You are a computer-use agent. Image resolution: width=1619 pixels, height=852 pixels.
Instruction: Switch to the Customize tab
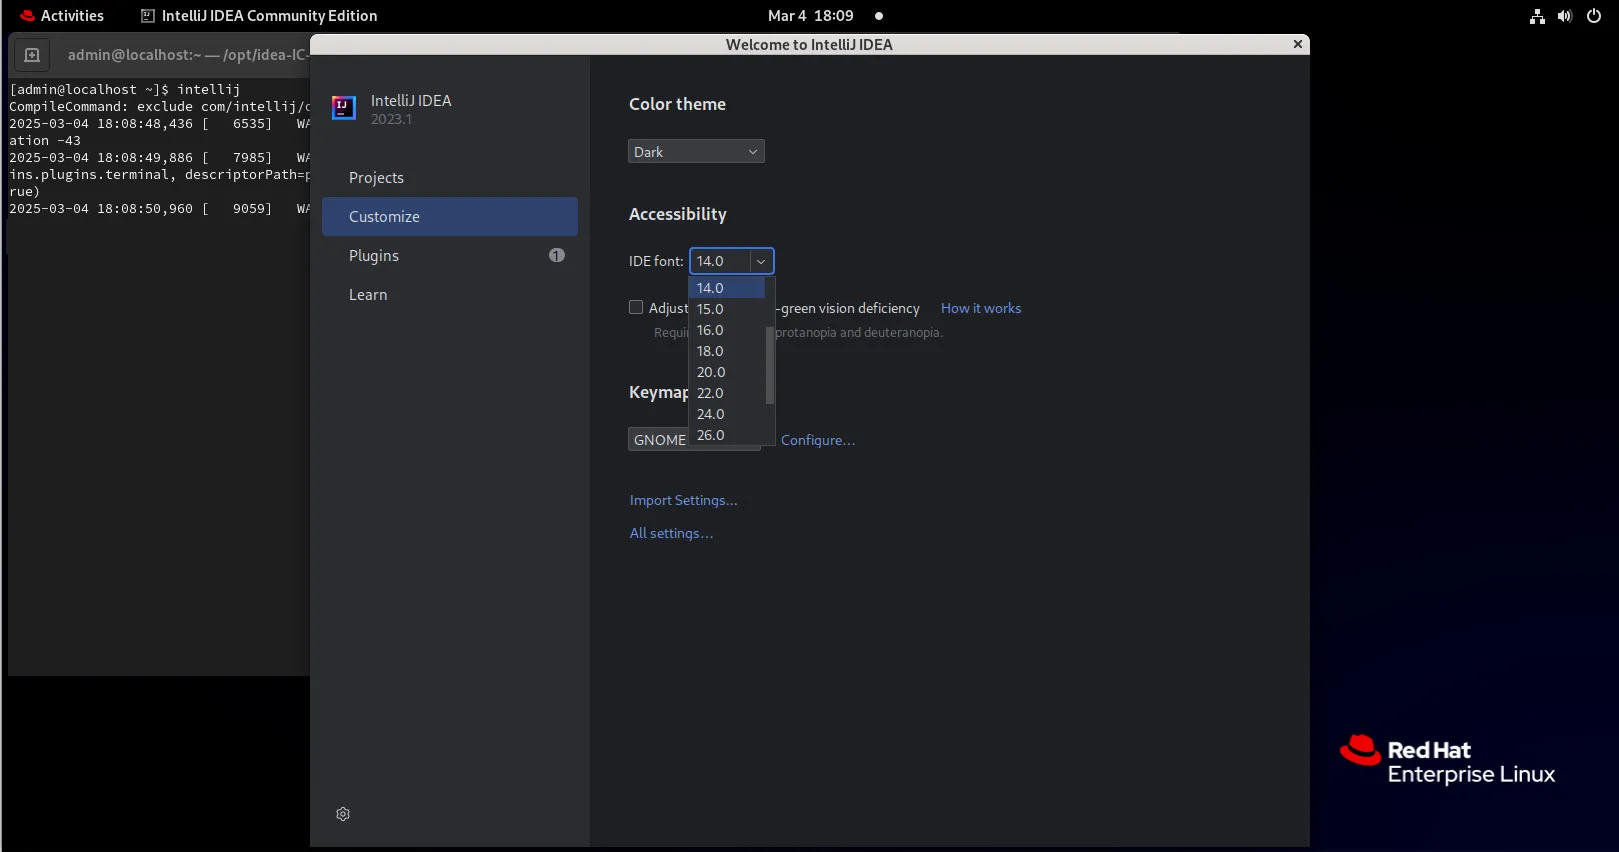point(450,216)
